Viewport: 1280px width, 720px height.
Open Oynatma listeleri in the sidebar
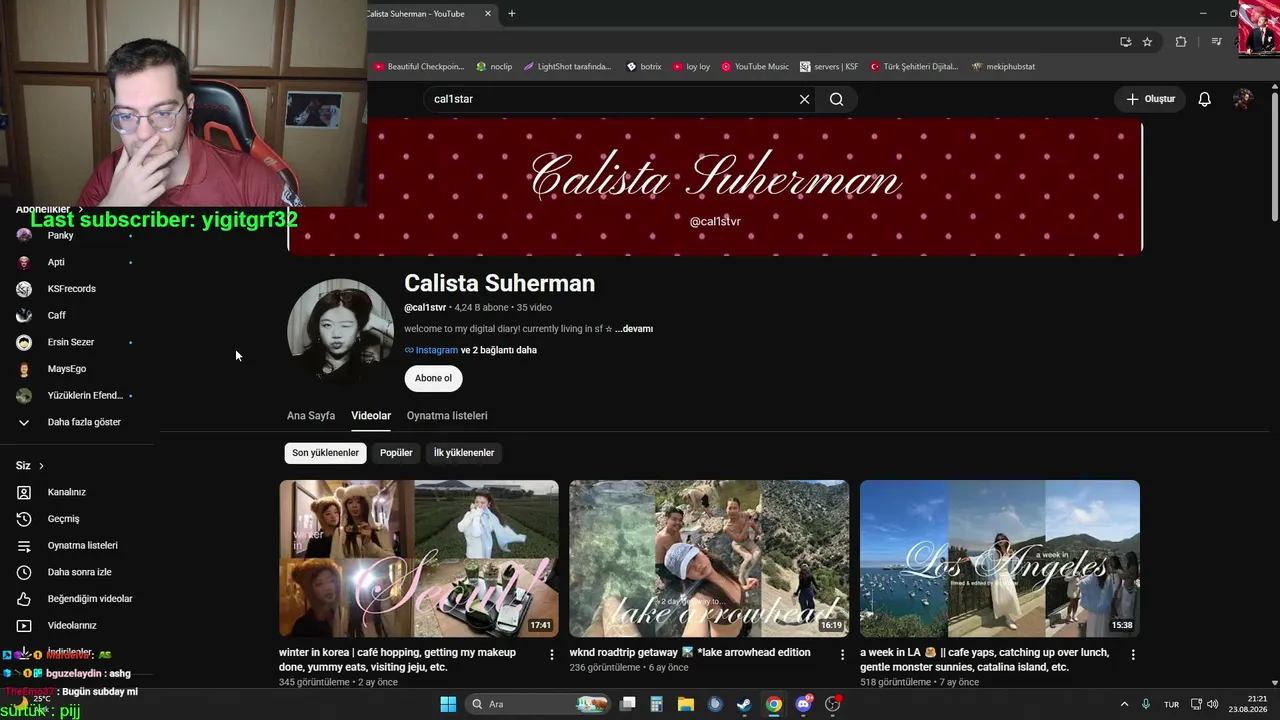point(80,546)
